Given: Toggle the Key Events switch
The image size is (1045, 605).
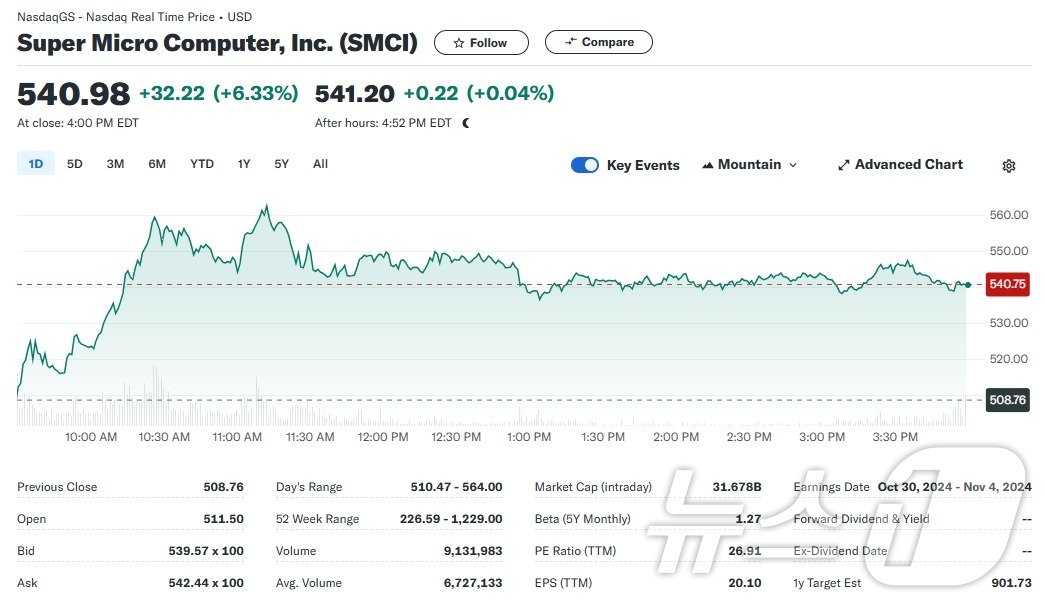Looking at the screenshot, I should [585, 165].
